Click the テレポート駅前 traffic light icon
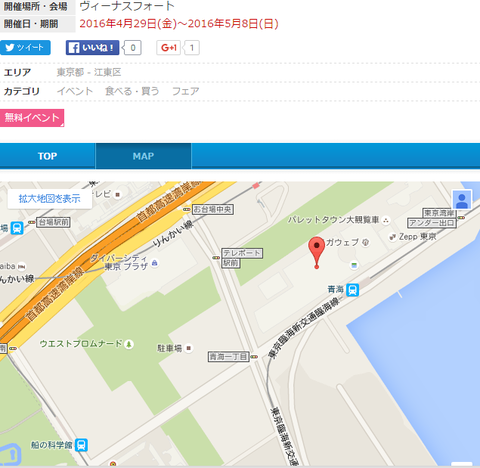Screen dimensions: 480x468 tap(216, 258)
